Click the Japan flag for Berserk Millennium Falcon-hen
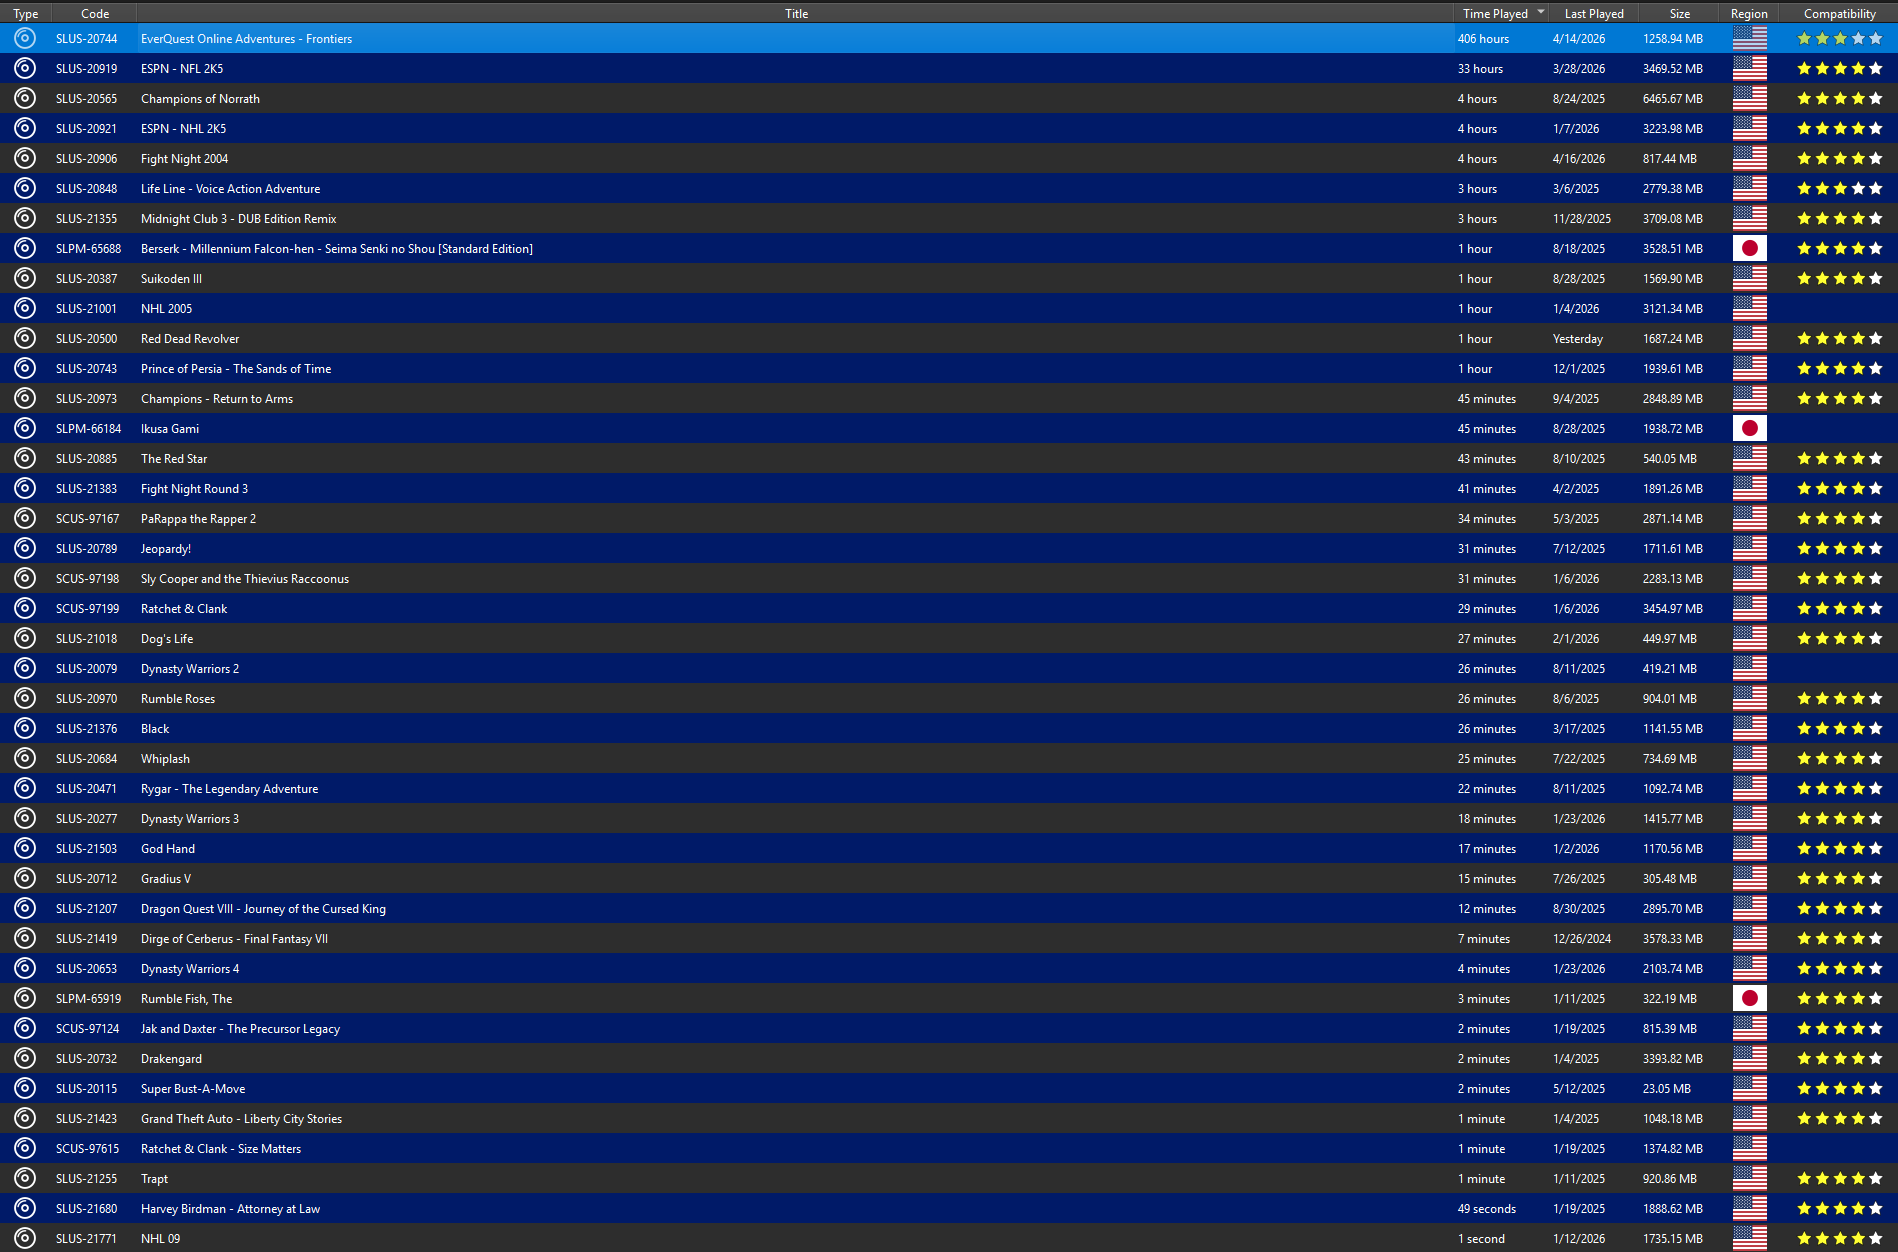The image size is (1898, 1252). pyautogui.click(x=1750, y=248)
